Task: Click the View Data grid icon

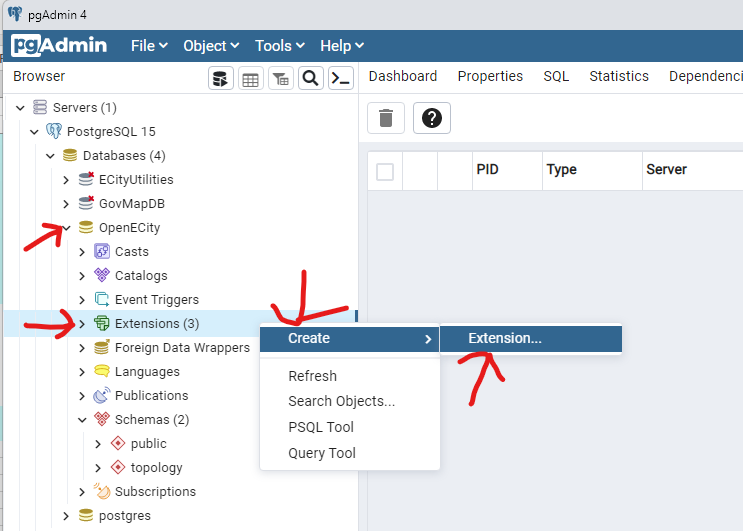Action: pos(251,79)
